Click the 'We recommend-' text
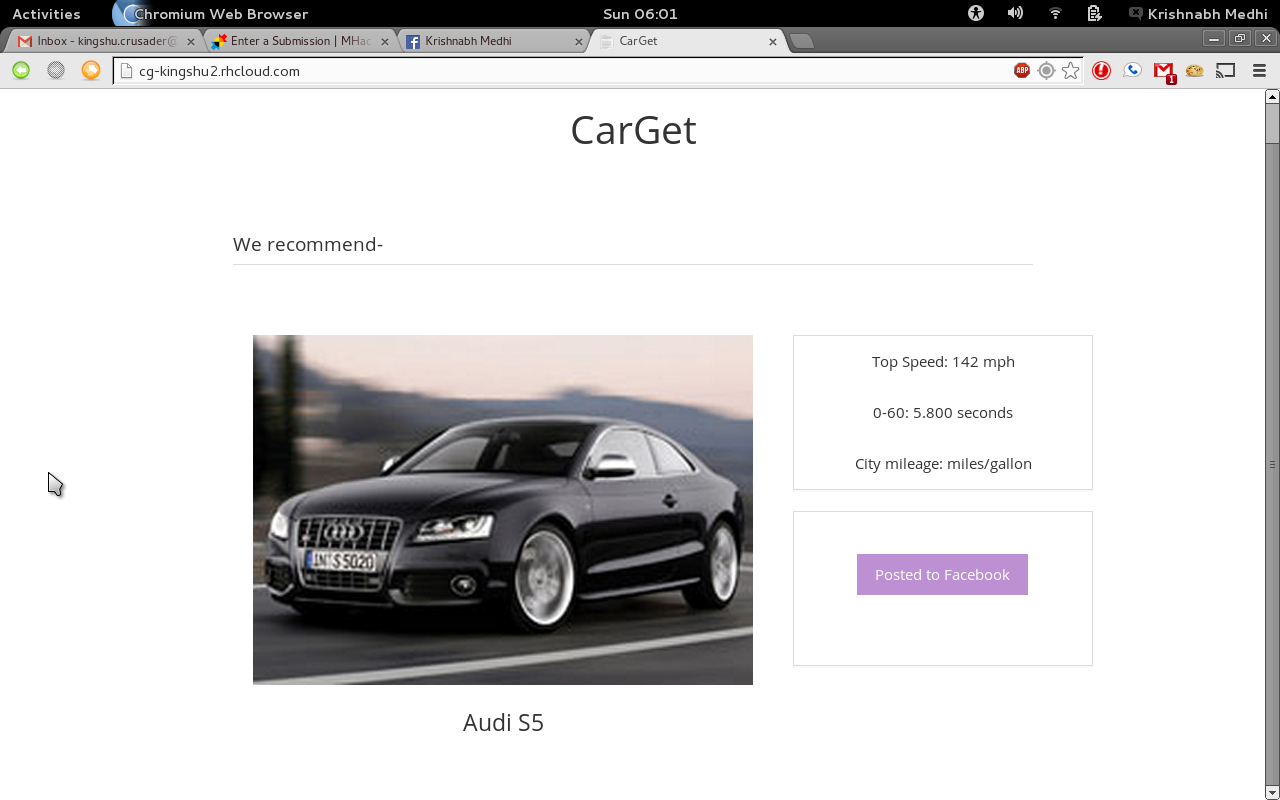This screenshot has height=800, width=1280. pos(308,244)
